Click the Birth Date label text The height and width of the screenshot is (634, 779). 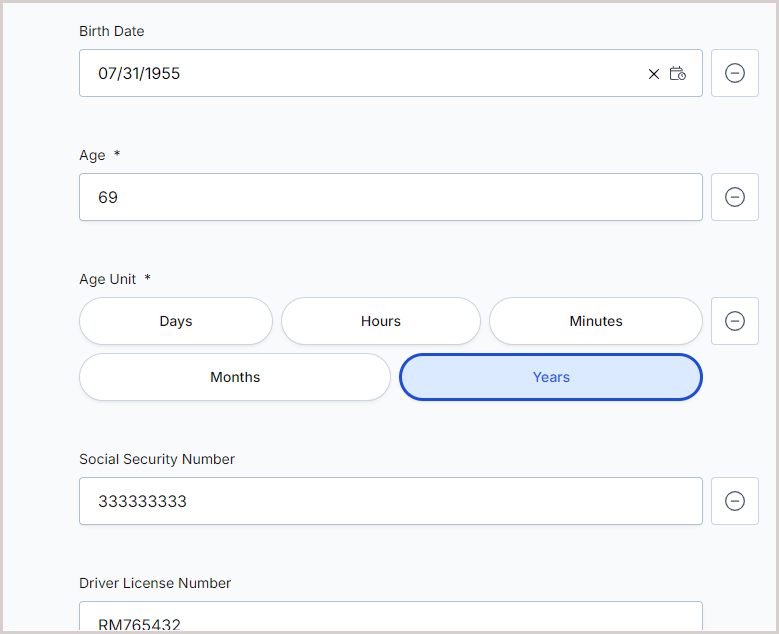(112, 31)
